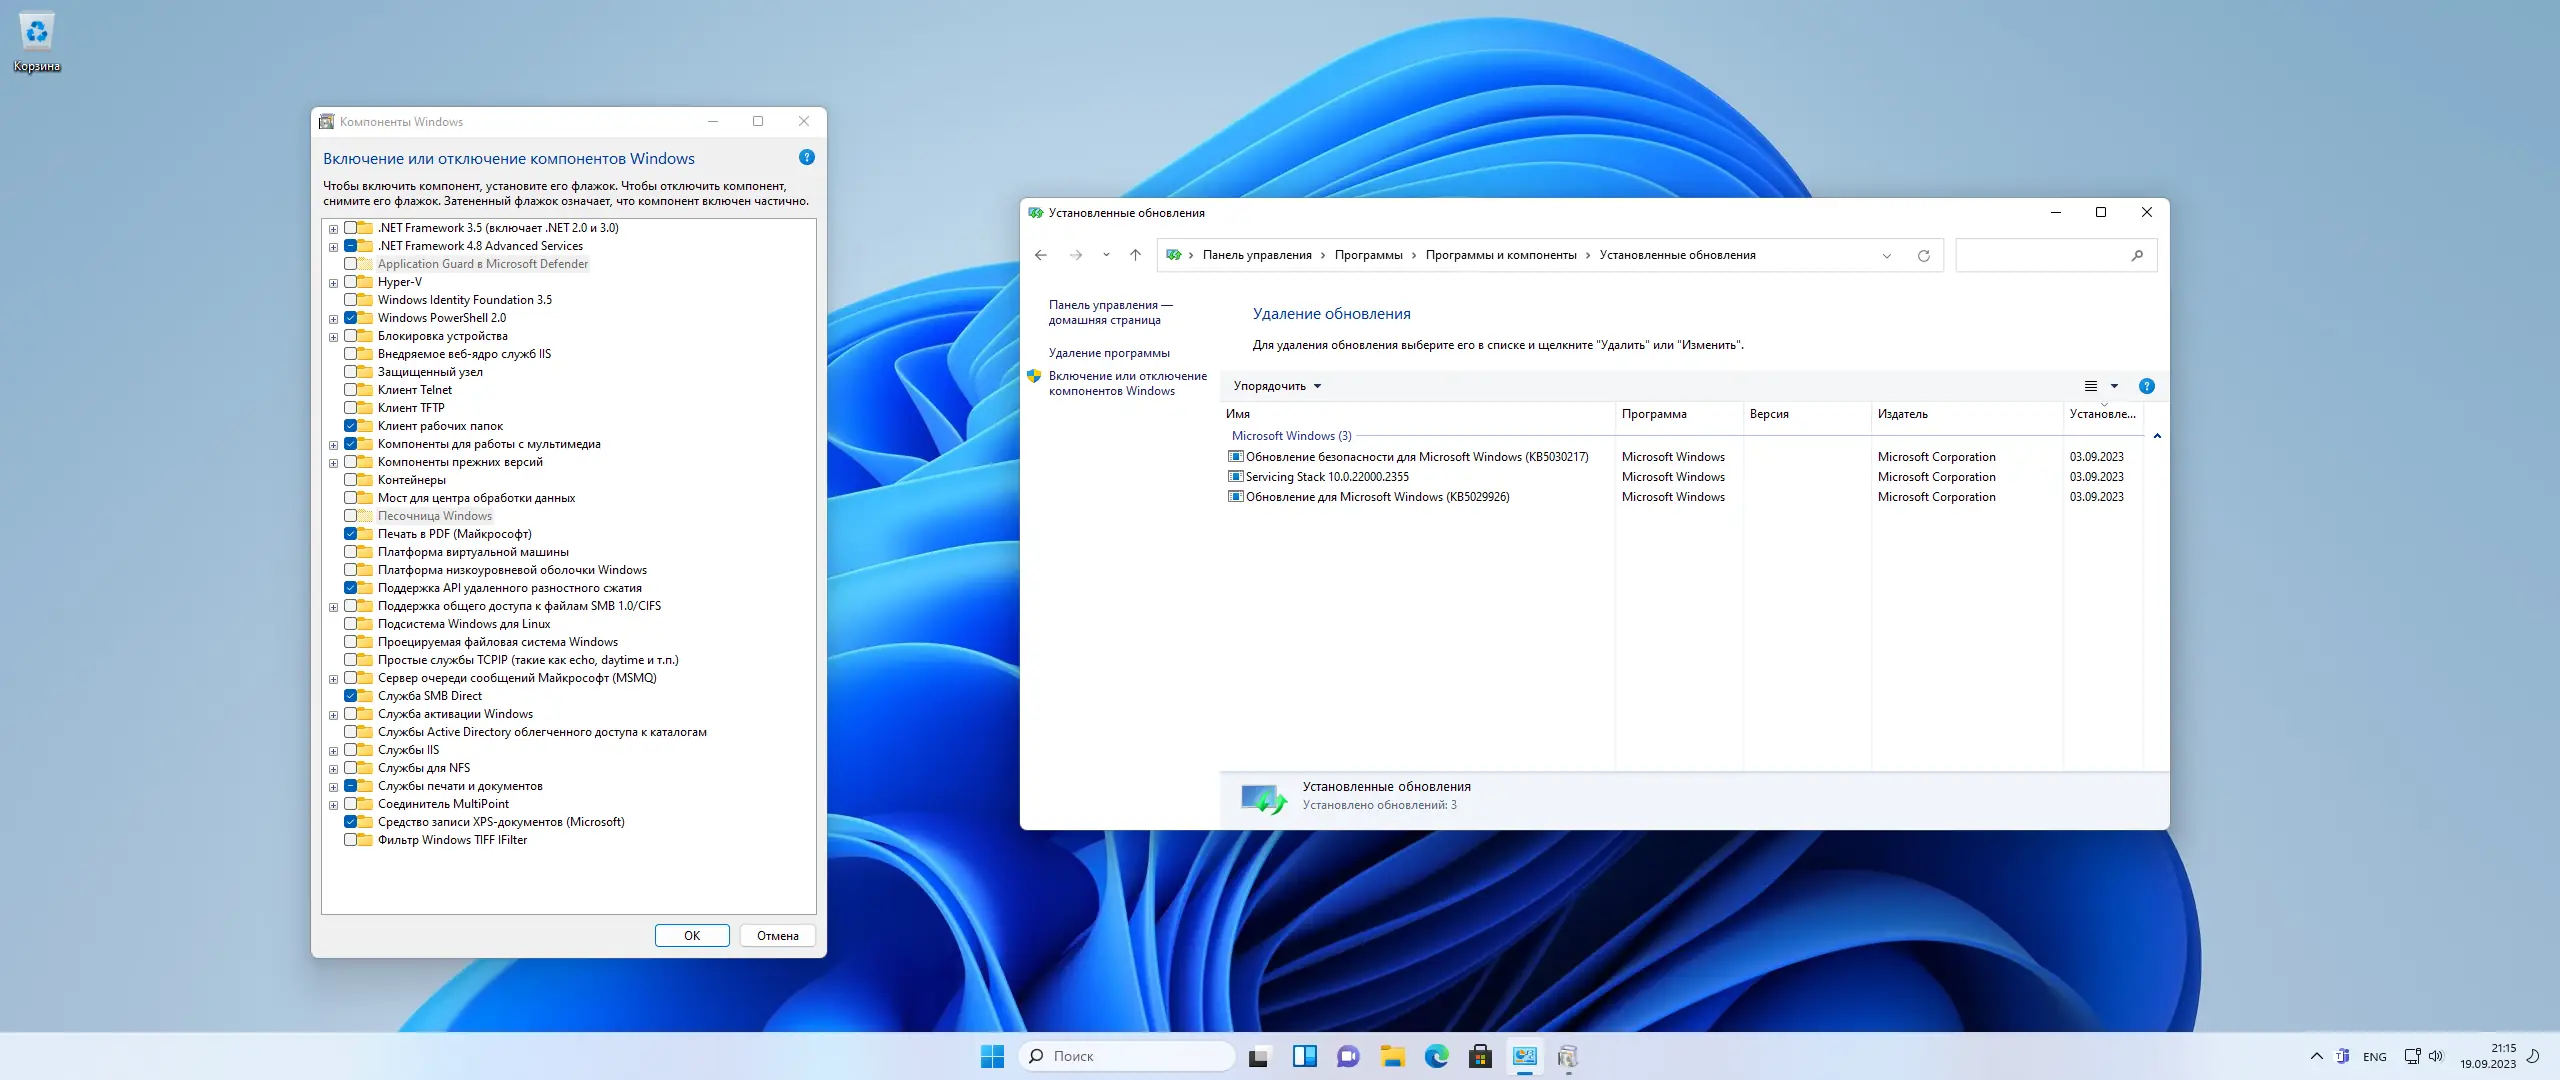Click the view layout icon in toolbar
The image size is (2560, 1080).
2090,386
